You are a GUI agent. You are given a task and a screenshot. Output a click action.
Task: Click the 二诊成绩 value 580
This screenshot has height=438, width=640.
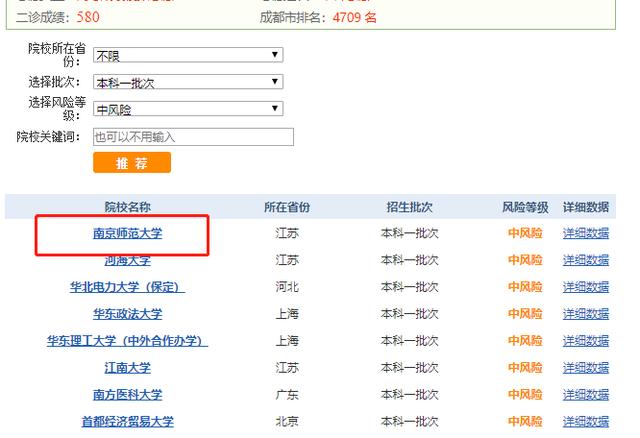[88, 17]
